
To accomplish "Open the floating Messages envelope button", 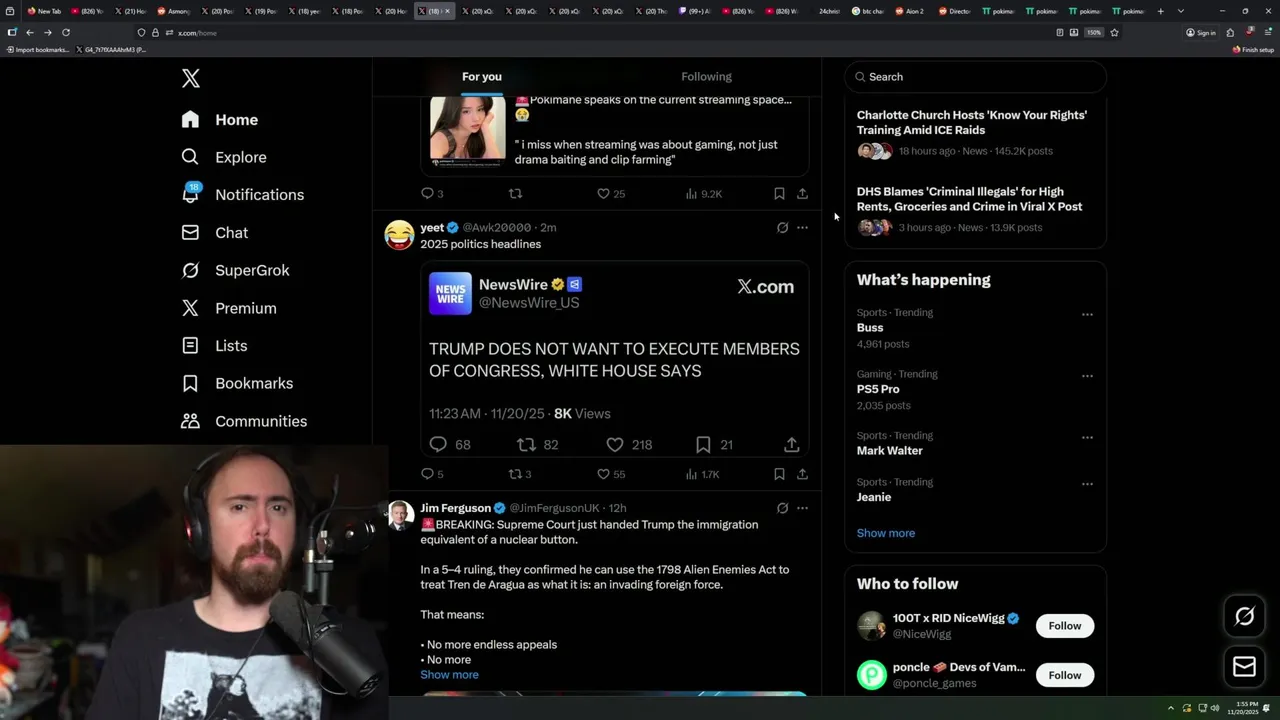I will coord(1244,666).
